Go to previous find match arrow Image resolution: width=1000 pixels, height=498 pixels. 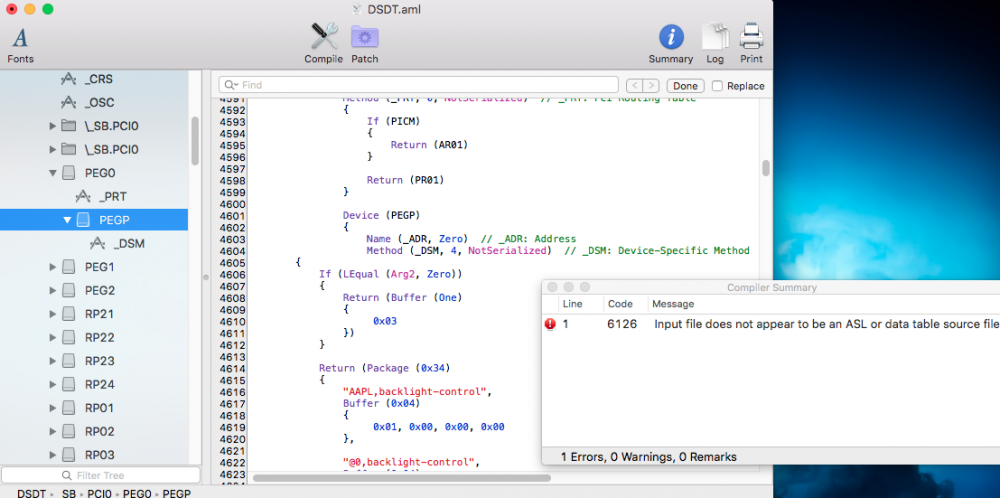(x=635, y=85)
